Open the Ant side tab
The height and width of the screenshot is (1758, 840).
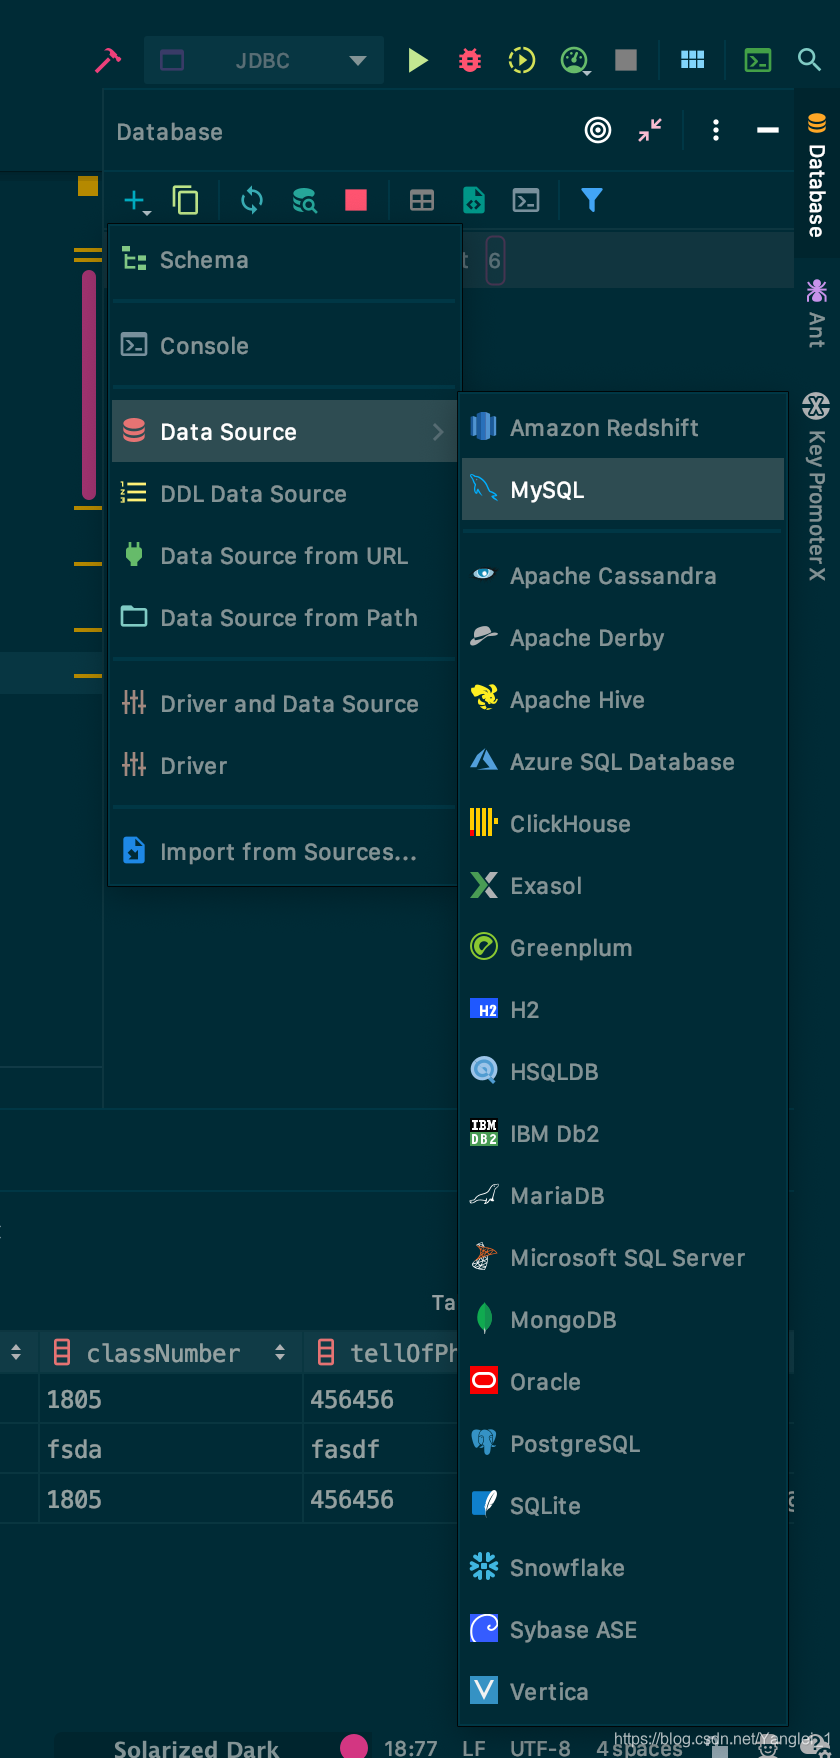tap(817, 314)
